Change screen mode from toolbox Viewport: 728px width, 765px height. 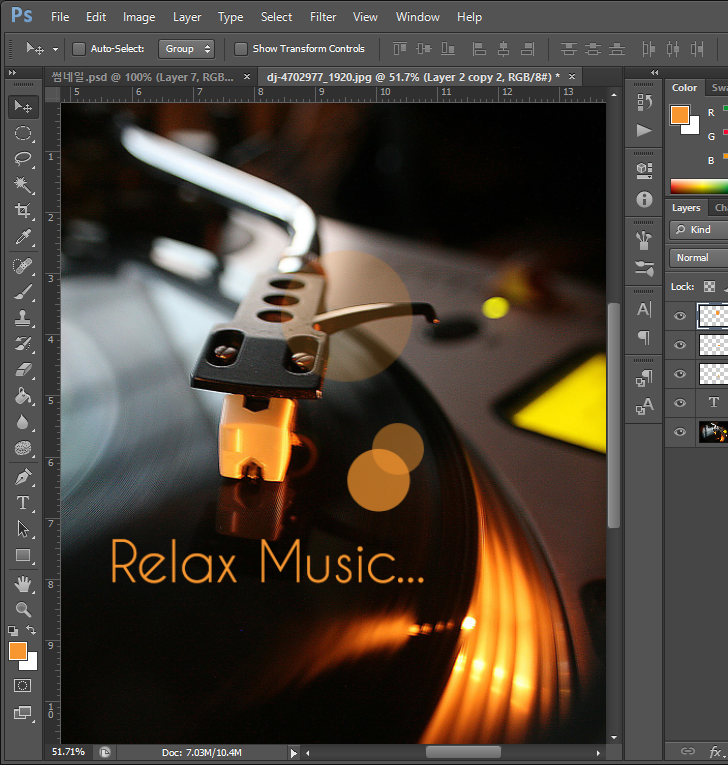(x=22, y=712)
